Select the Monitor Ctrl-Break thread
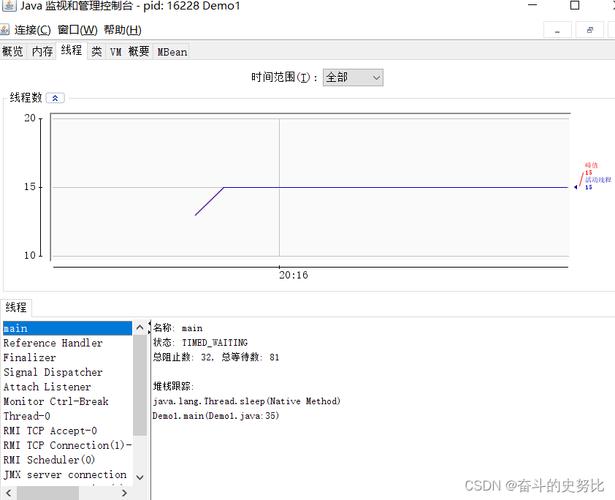Viewport: 615px width, 500px height. pyautogui.click(x=67, y=402)
